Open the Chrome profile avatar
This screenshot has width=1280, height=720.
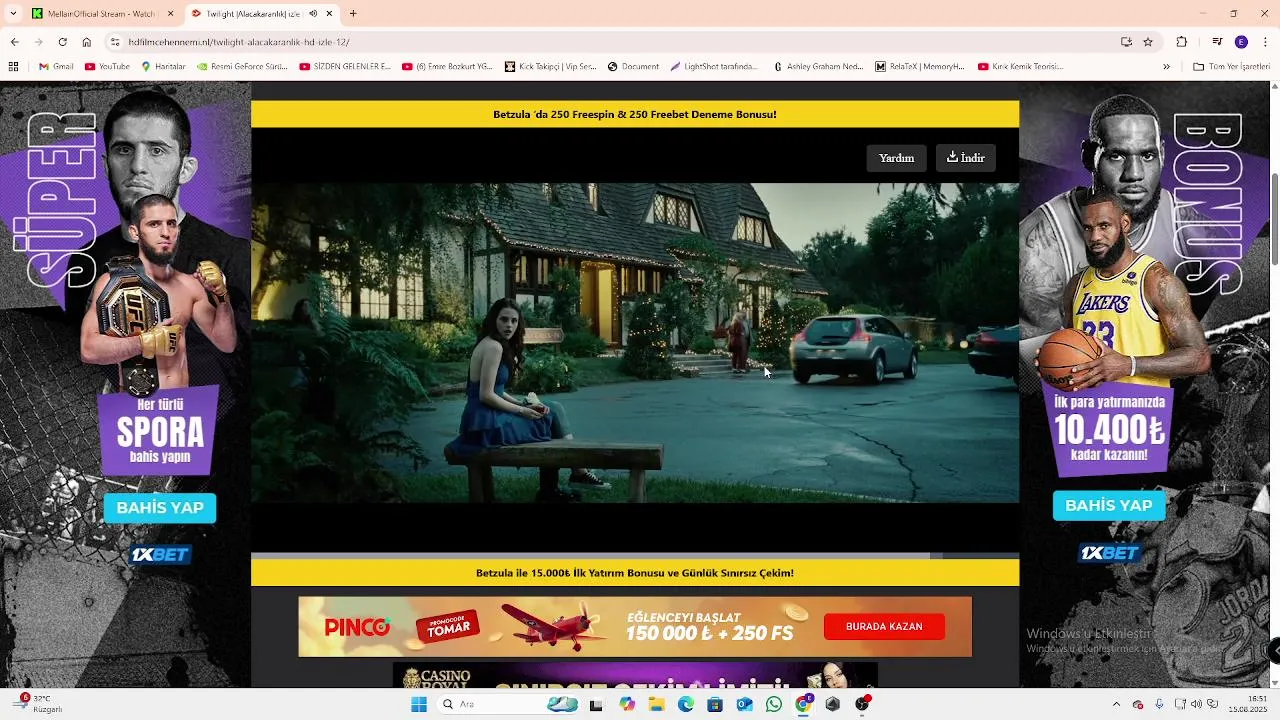tap(1241, 42)
